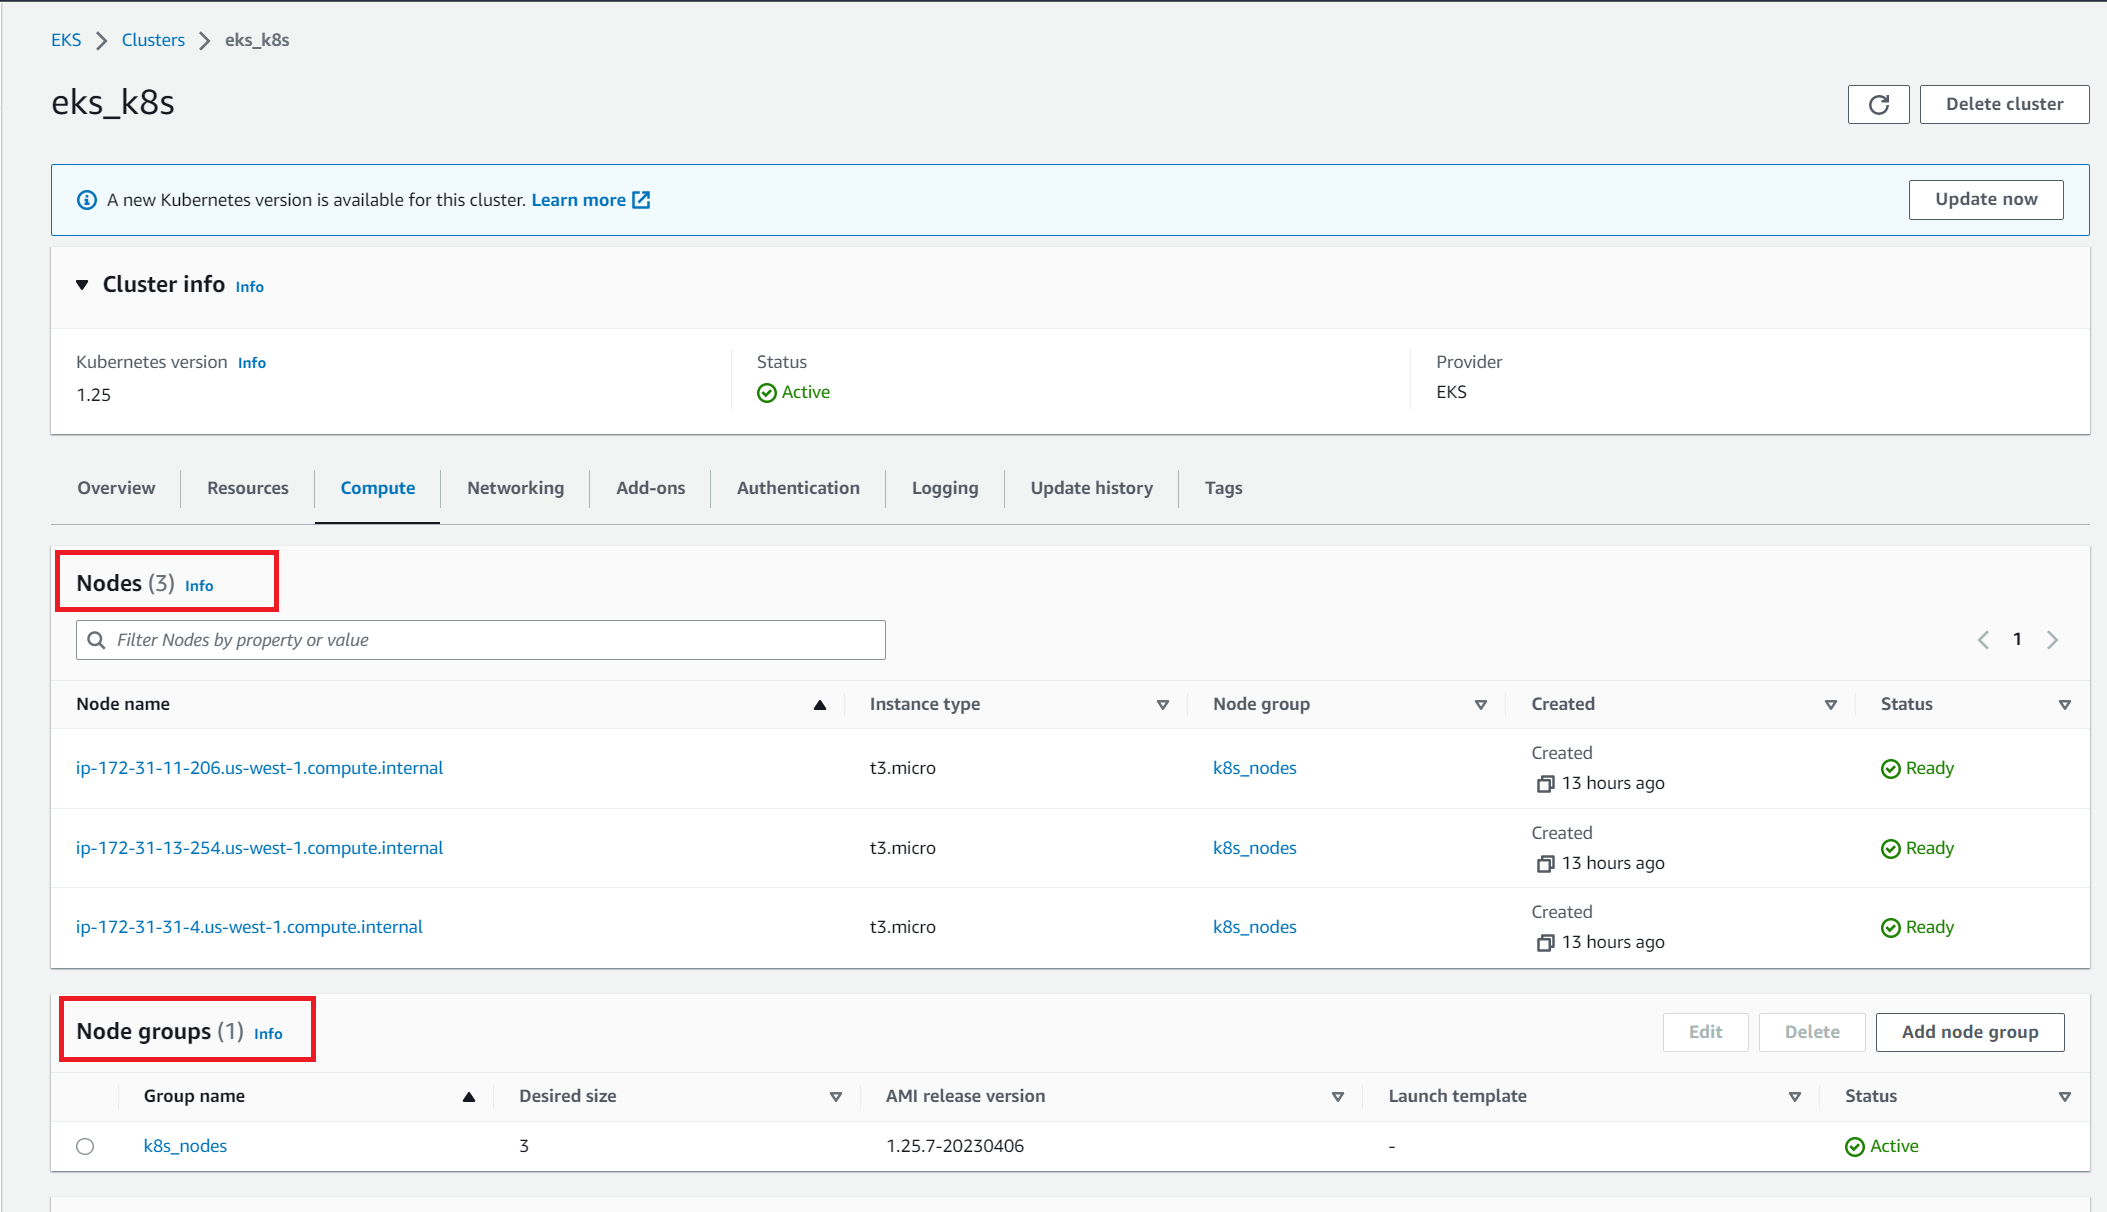Click the Filter Nodes search field
2107x1212 pixels.
(x=480, y=639)
